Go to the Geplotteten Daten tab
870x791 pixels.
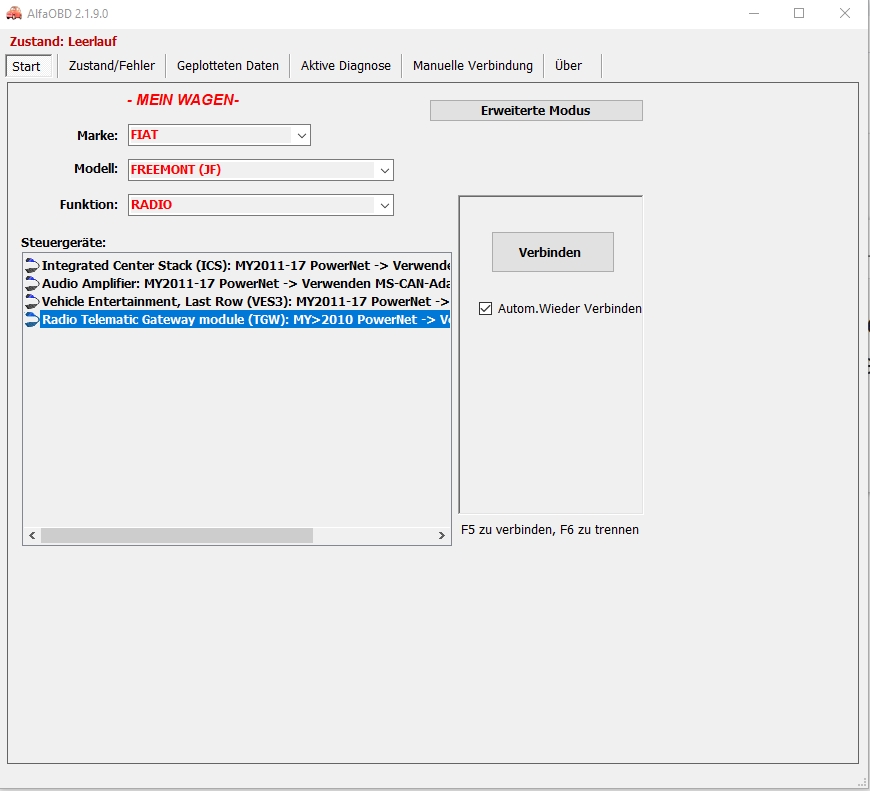click(228, 66)
